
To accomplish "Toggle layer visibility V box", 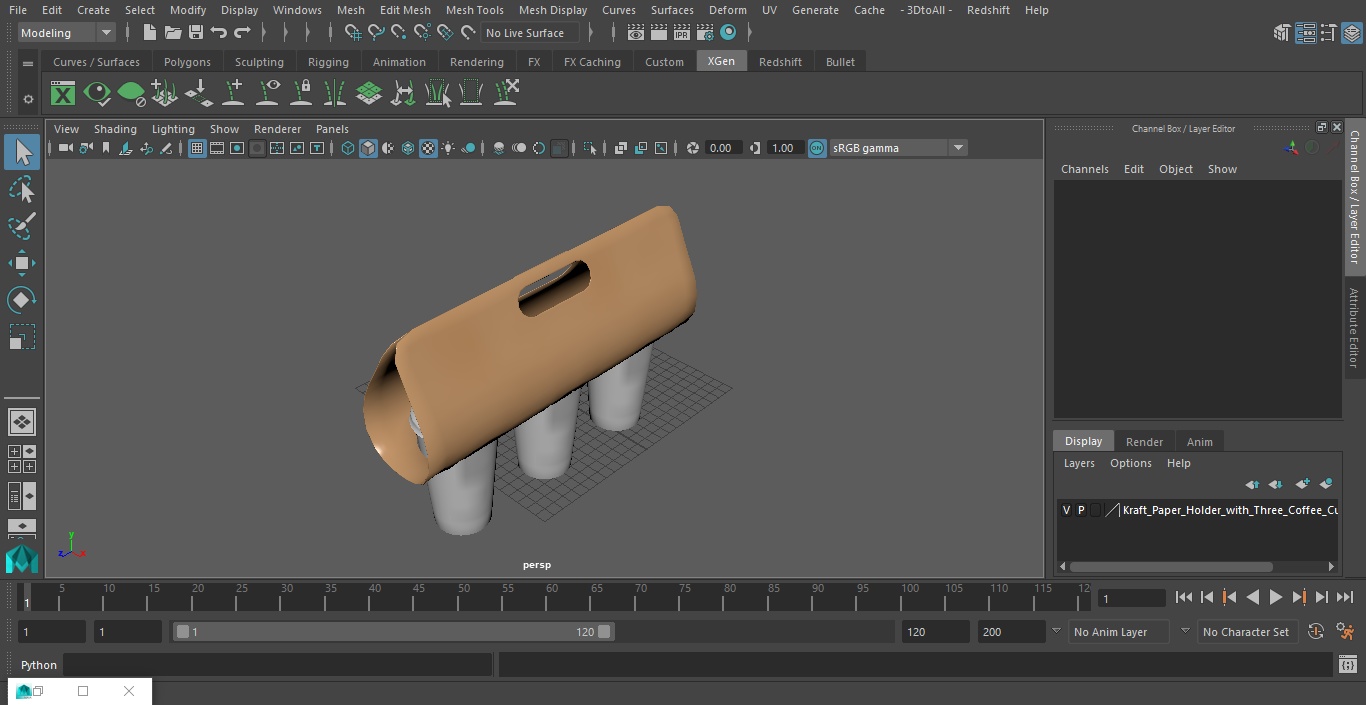I will (1066, 510).
